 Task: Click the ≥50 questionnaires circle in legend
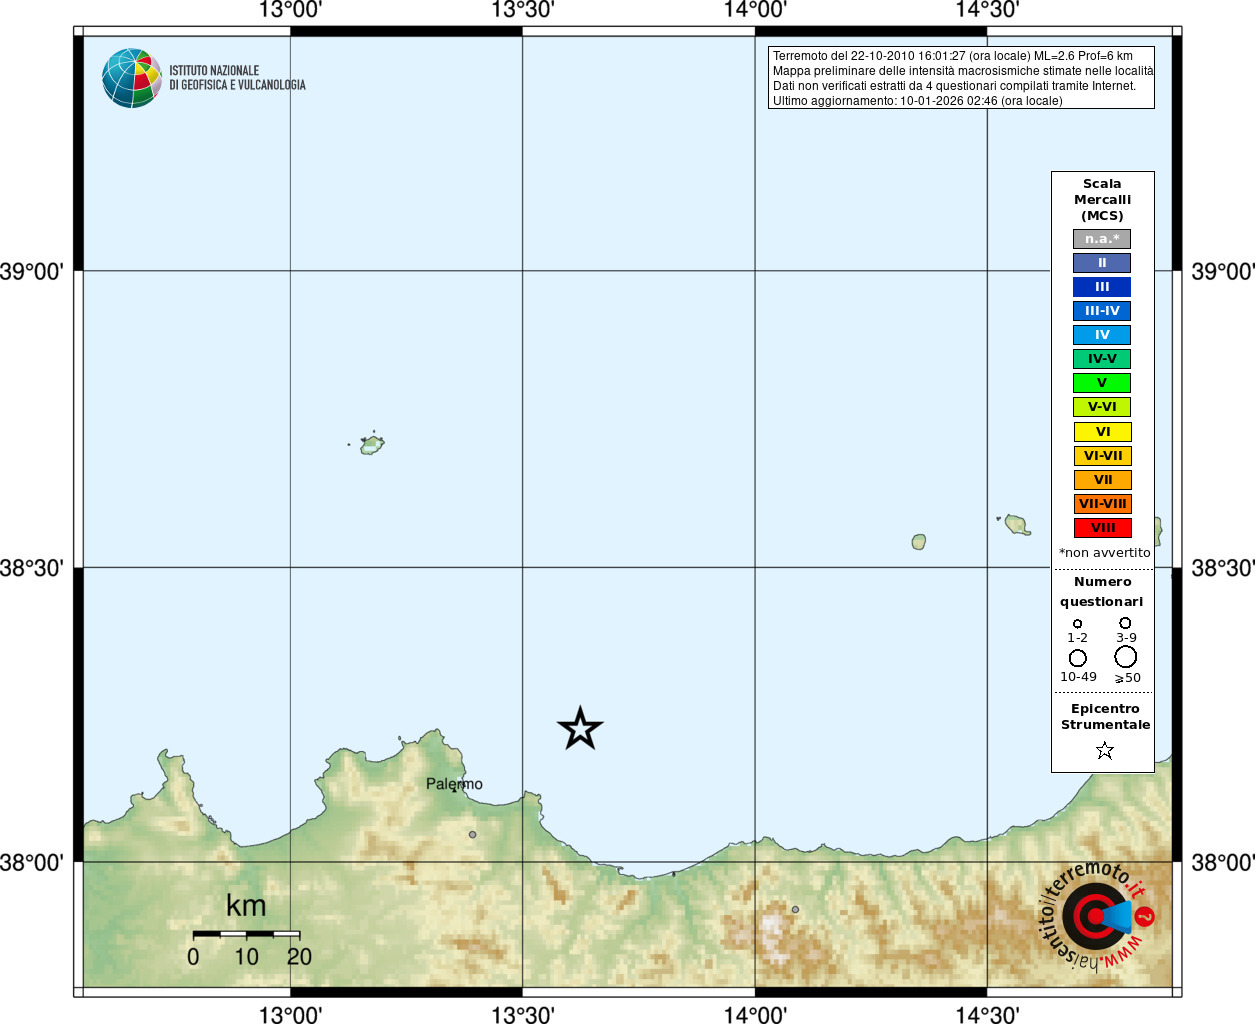pyautogui.click(x=1126, y=657)
